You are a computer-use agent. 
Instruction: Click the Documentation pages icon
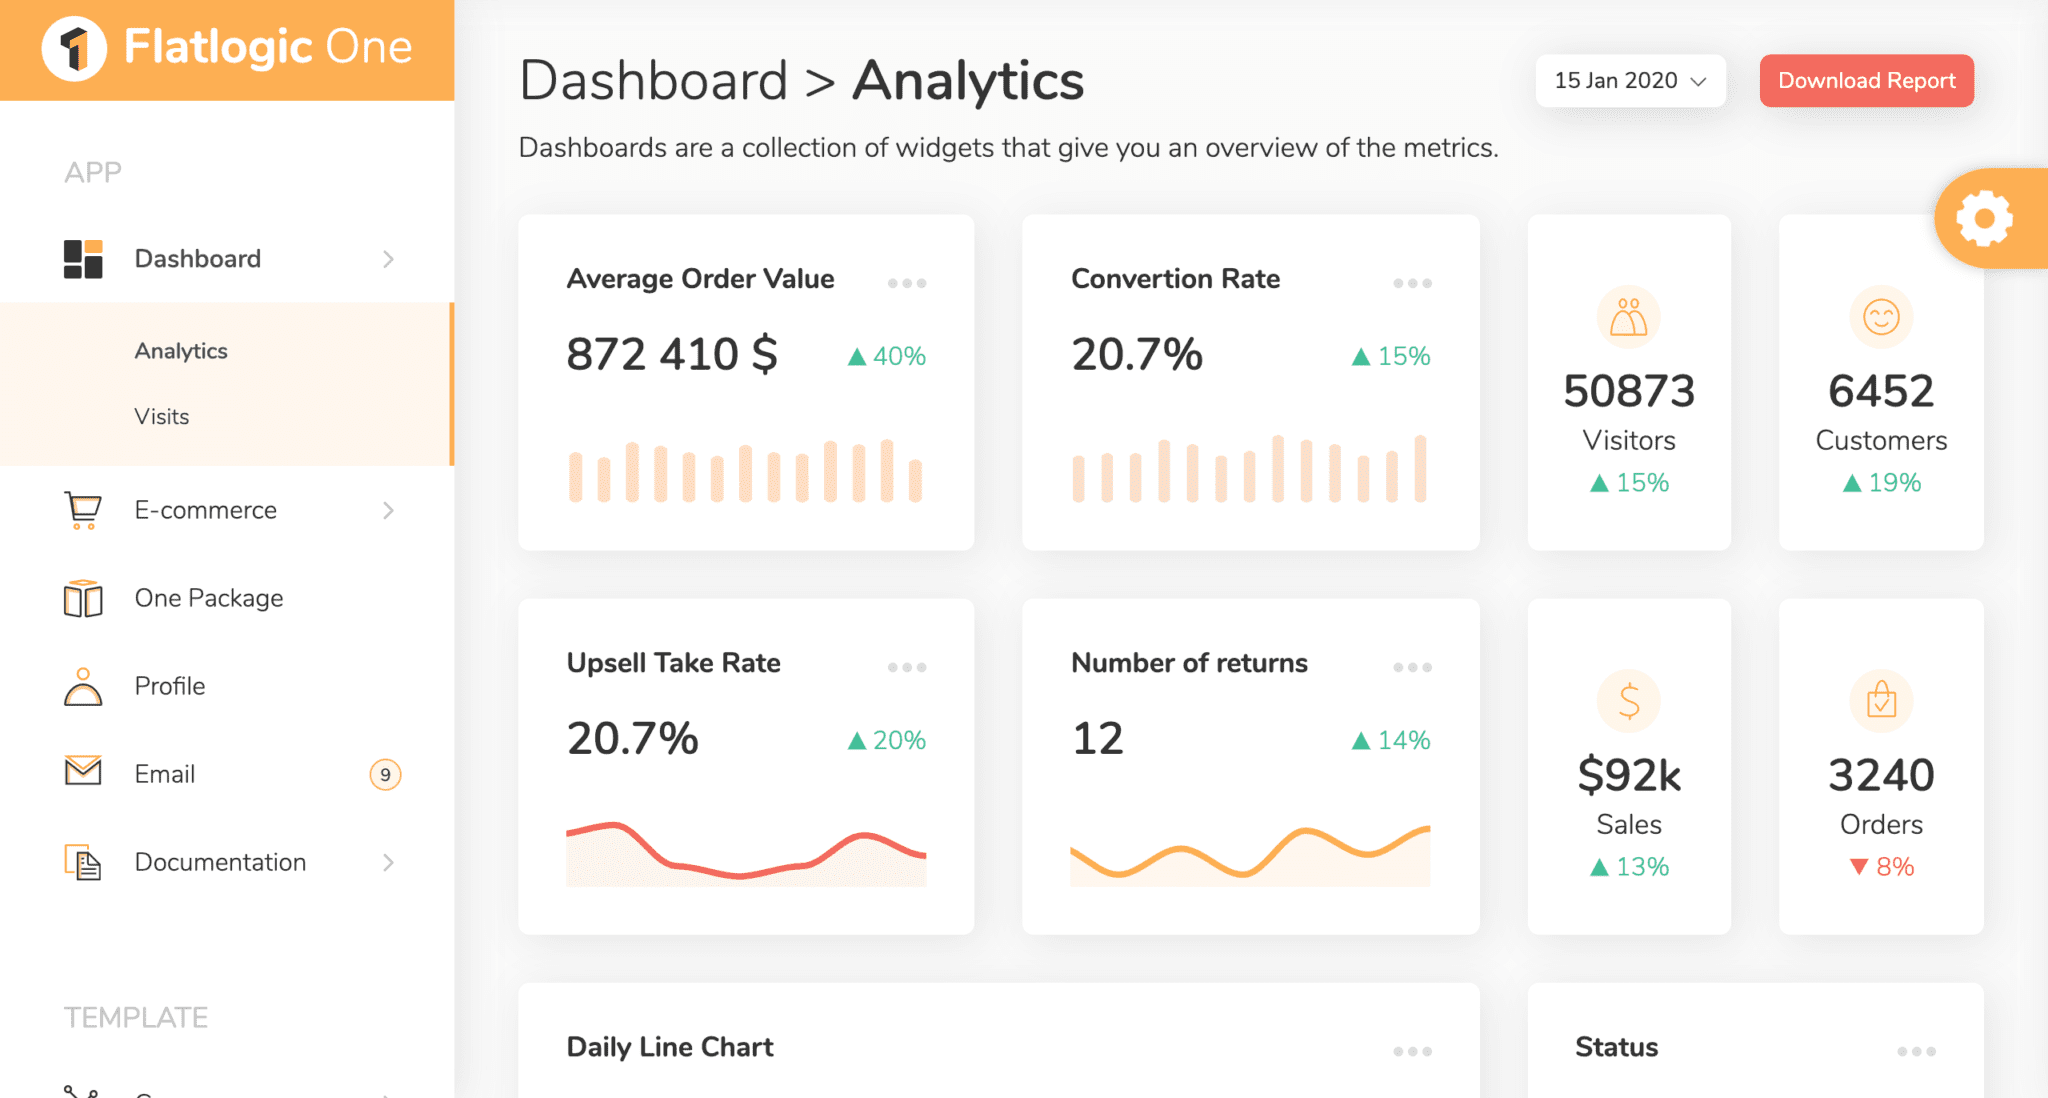pyautogui.click(x=83, y=861)
